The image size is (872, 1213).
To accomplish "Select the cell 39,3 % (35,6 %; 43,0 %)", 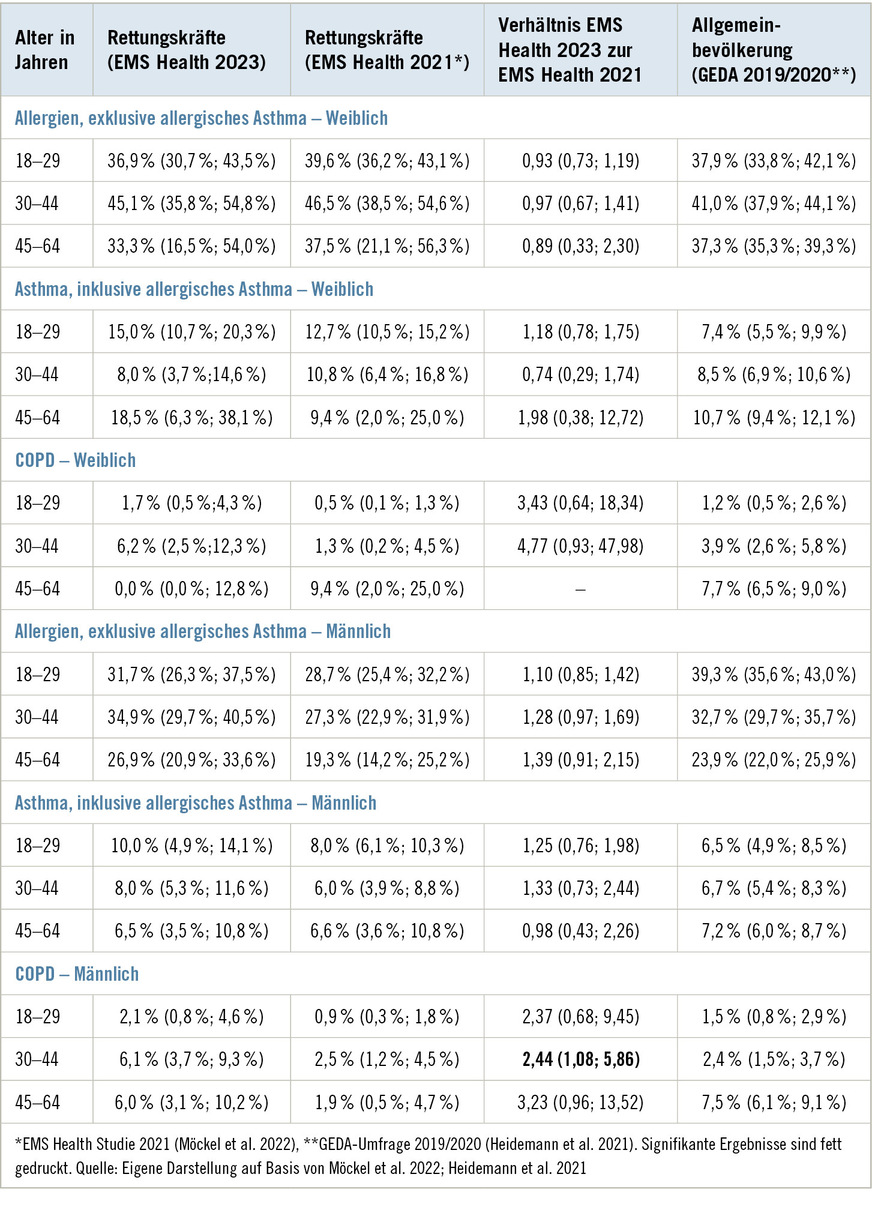I will pyautogui.click(x=773, y=674).
